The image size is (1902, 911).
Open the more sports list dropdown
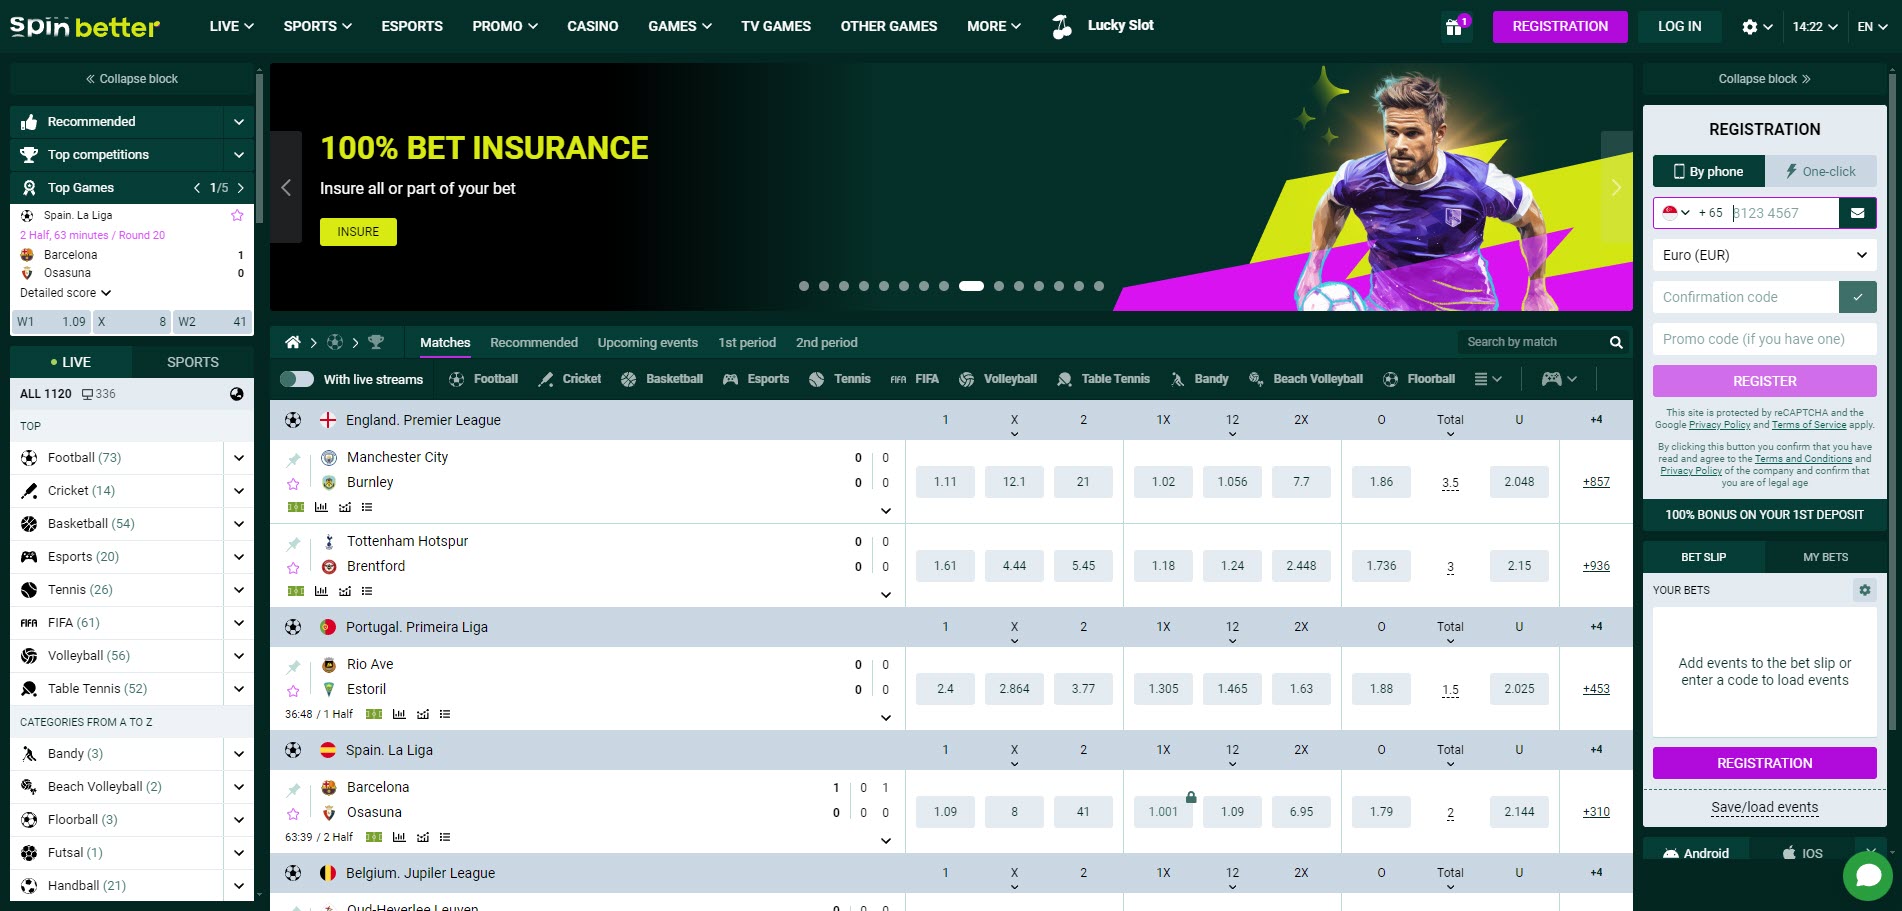tap(1487, 379)
